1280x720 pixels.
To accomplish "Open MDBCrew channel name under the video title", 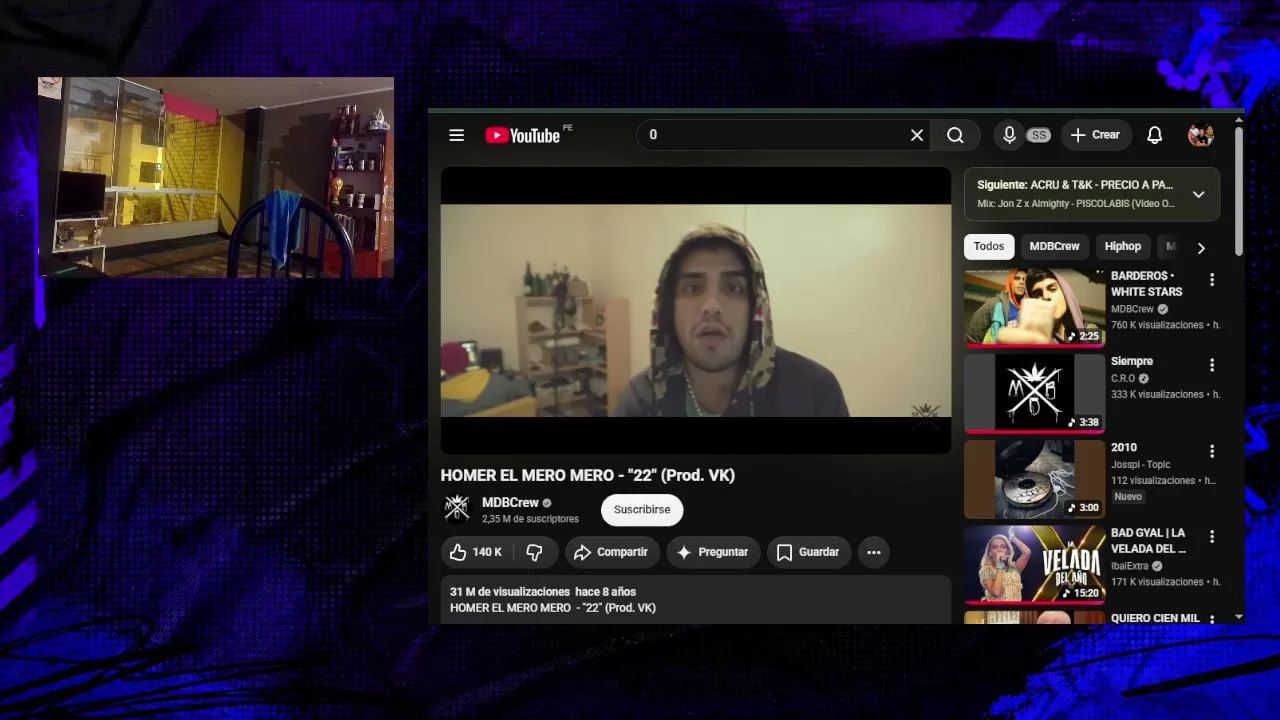I will pos(510,502).
